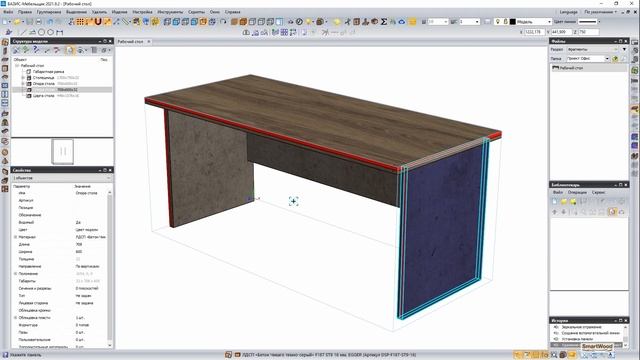Click Зеркальное отражение in history list
Screen dimensions: 640x360
point(581,327)
